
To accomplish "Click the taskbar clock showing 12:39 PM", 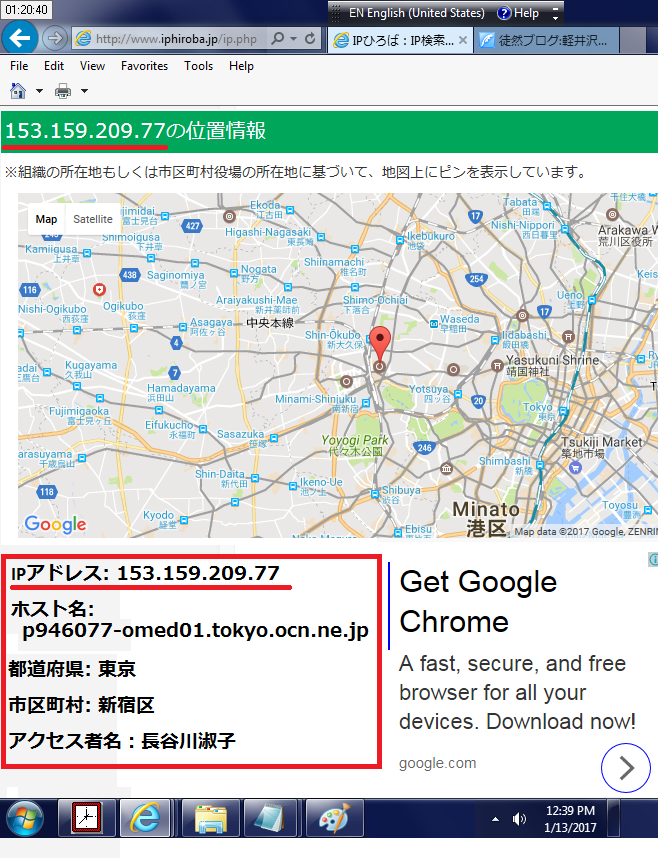I will pos(570,819).
